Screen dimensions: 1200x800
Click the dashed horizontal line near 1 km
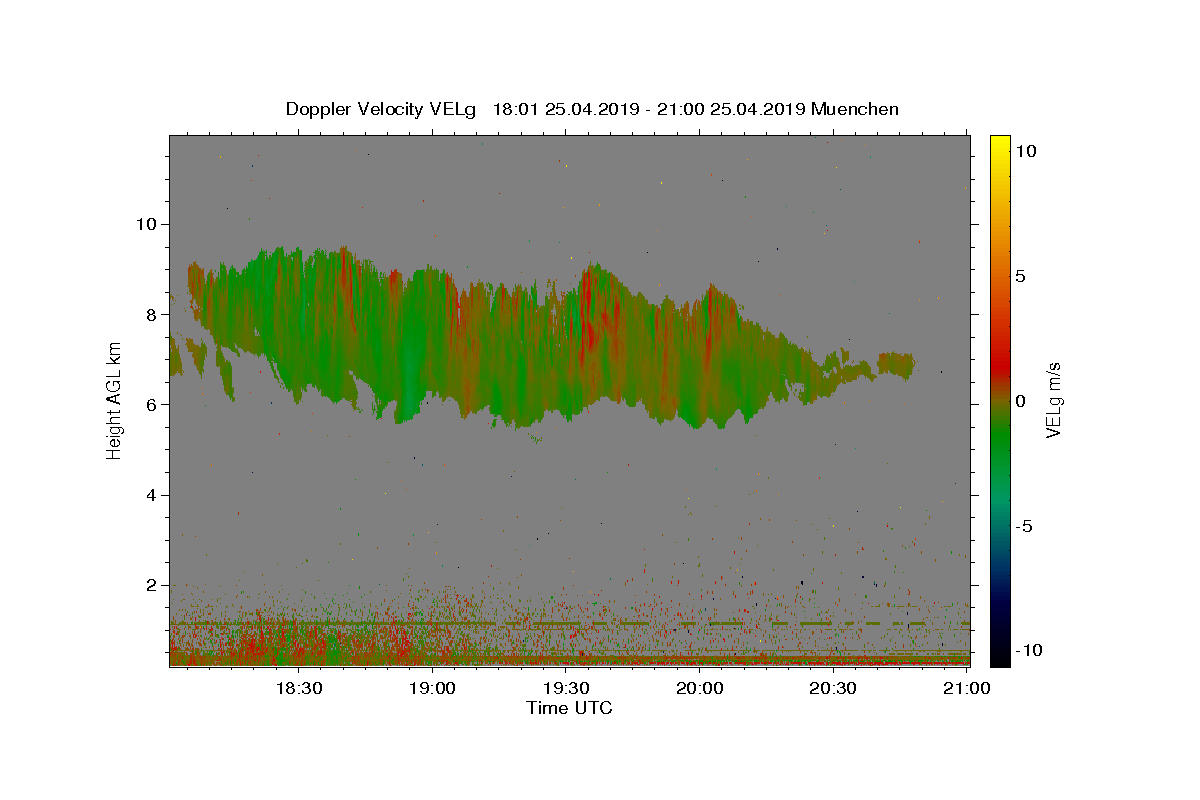point(569,623)
